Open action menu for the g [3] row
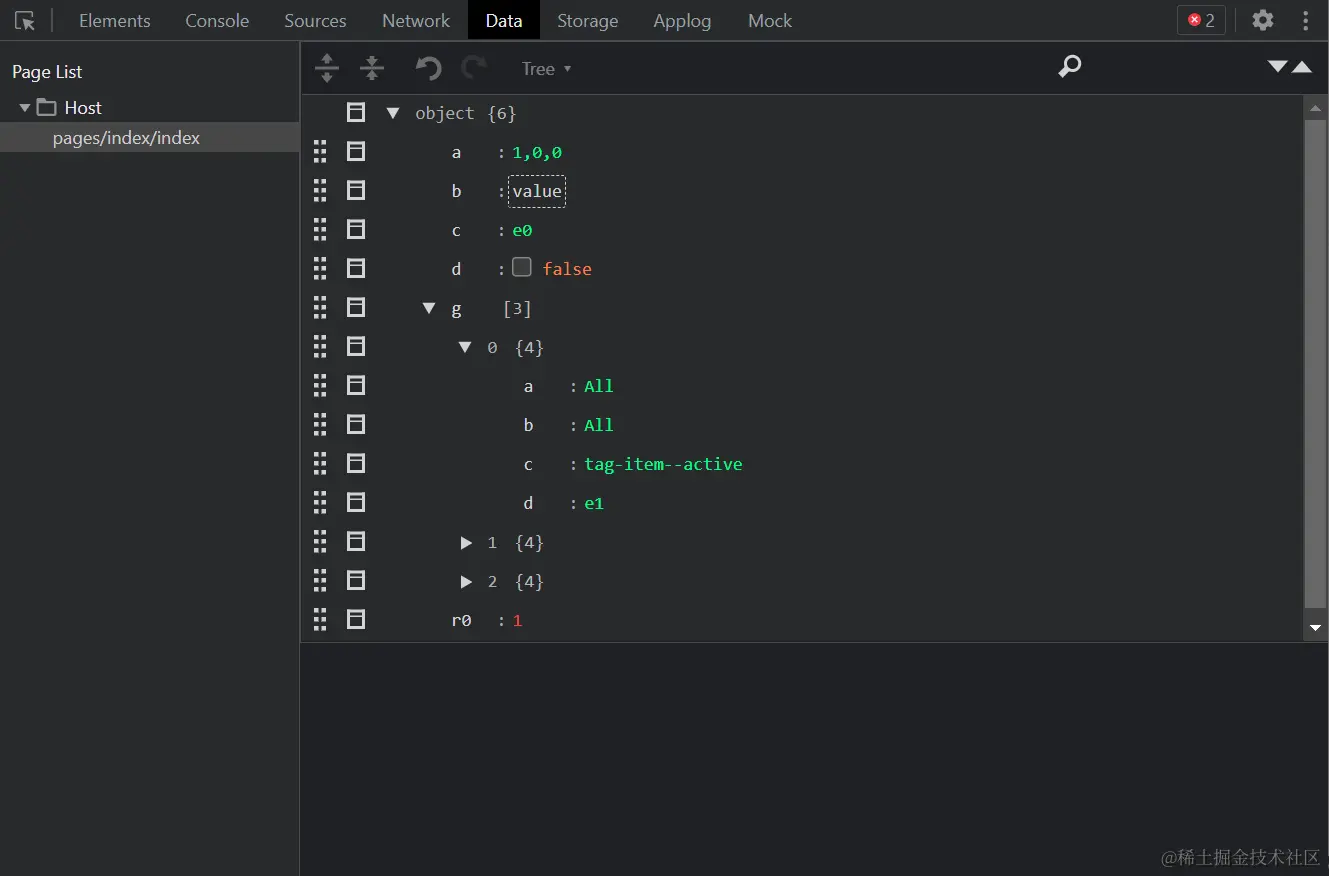The height and width of the screenshot is (876, 1329). coord(356,307)
